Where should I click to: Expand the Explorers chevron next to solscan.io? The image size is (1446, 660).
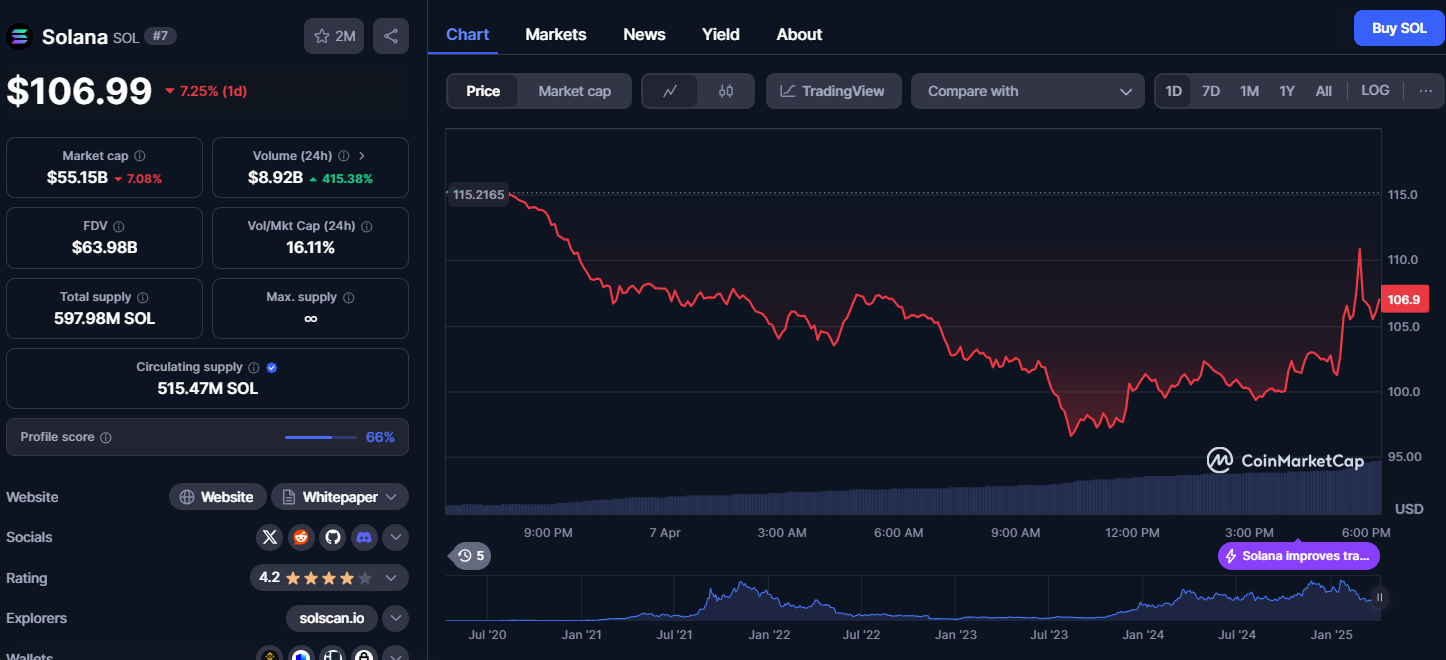[x=396, y=619]
